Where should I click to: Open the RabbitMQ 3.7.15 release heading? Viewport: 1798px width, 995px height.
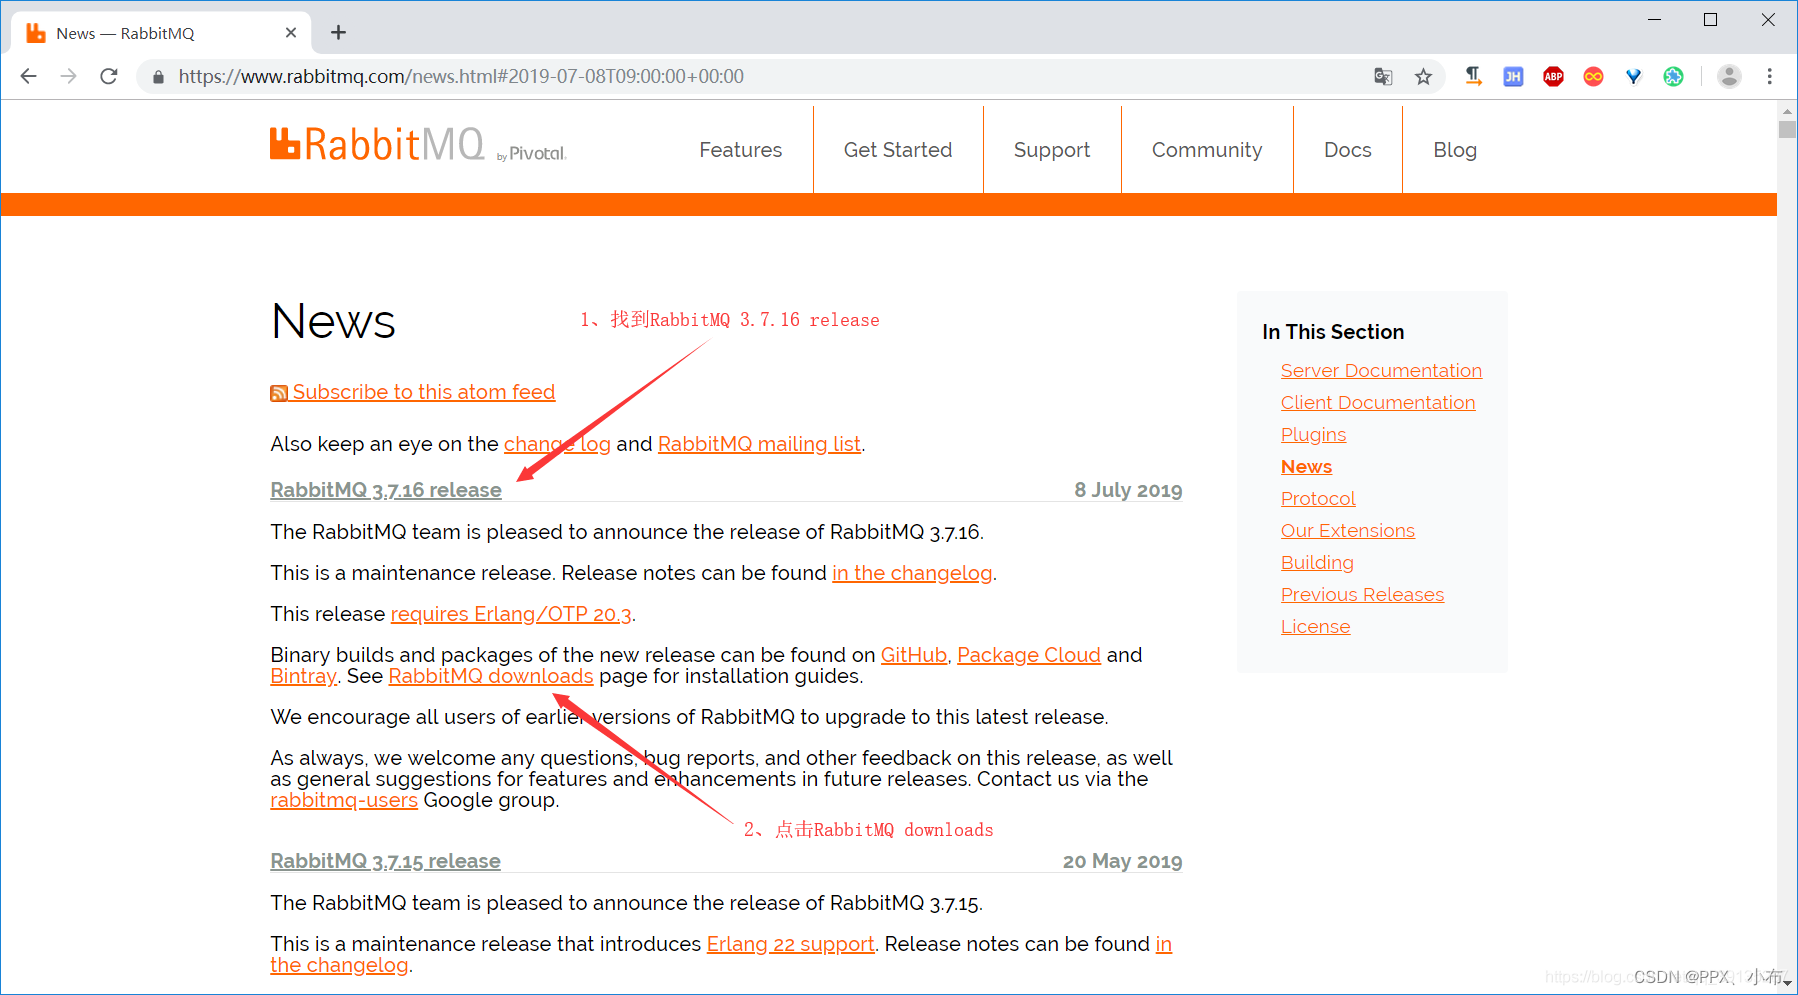pyautogui.click(x=385, y=861)
